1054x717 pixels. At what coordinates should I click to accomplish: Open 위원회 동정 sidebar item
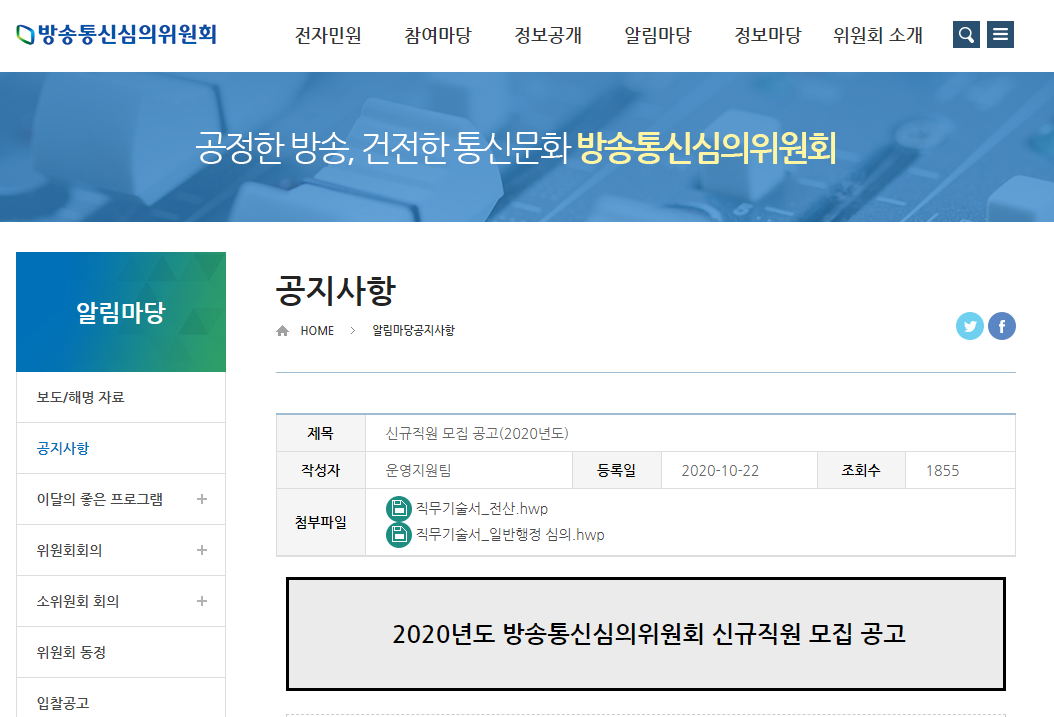click(121, 652)
